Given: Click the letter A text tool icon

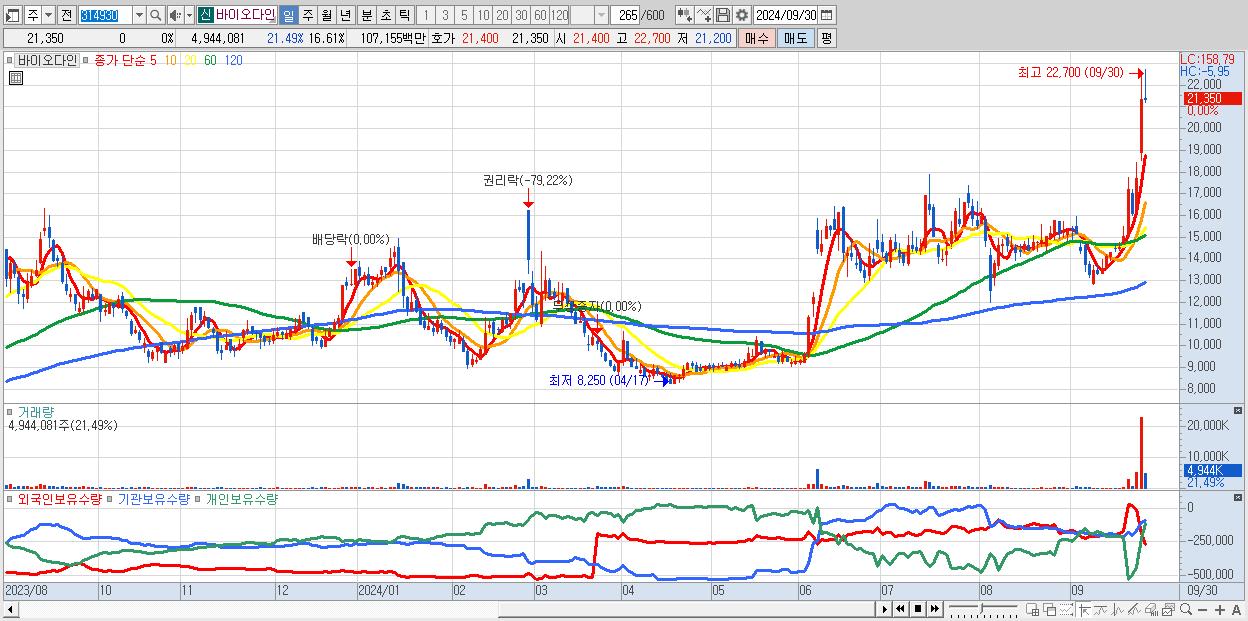Looking at the screenshot, I should [x=1236, y=609].
